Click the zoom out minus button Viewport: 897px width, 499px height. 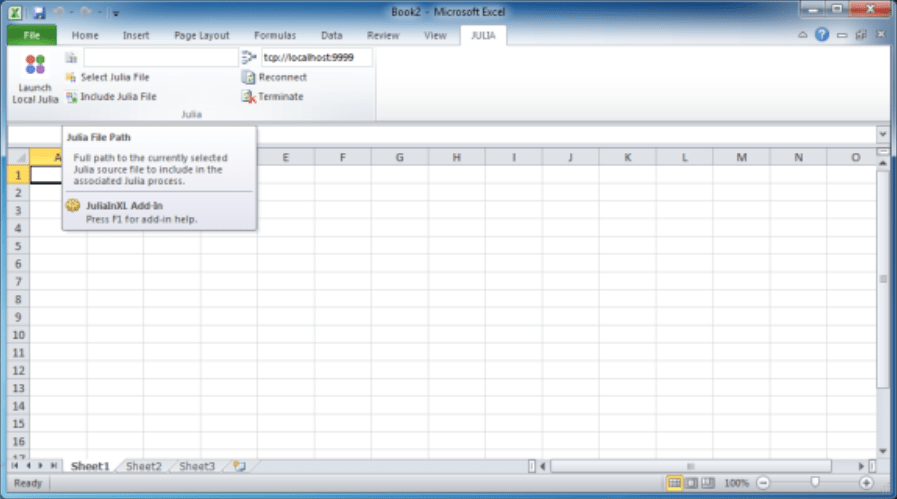(x=763, y=483)
